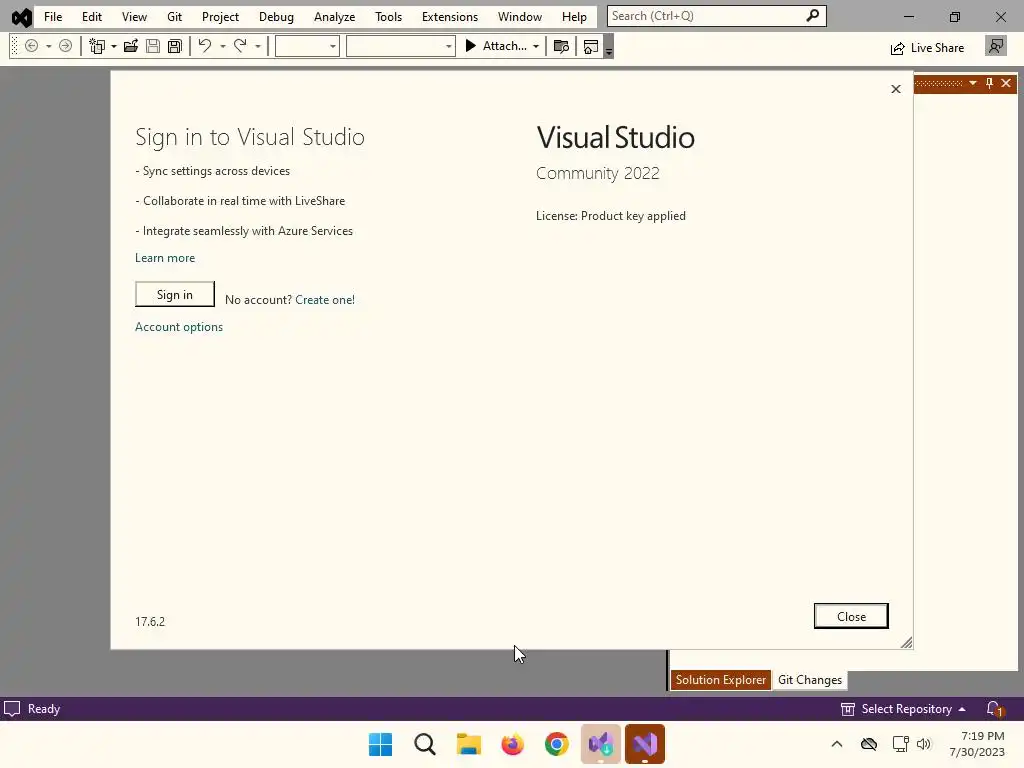Click the Navigate Forward arrow icon
Screen dimensions: 1024x768
pos(65,46)
